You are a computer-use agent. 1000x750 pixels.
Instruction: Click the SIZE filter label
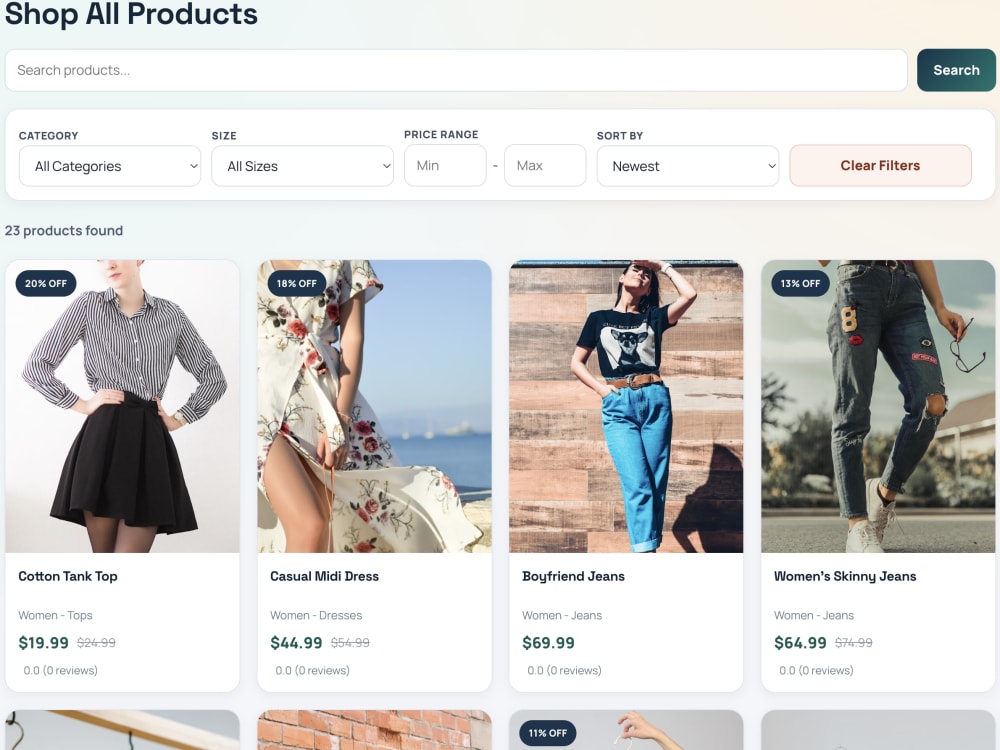pos(224,136)
